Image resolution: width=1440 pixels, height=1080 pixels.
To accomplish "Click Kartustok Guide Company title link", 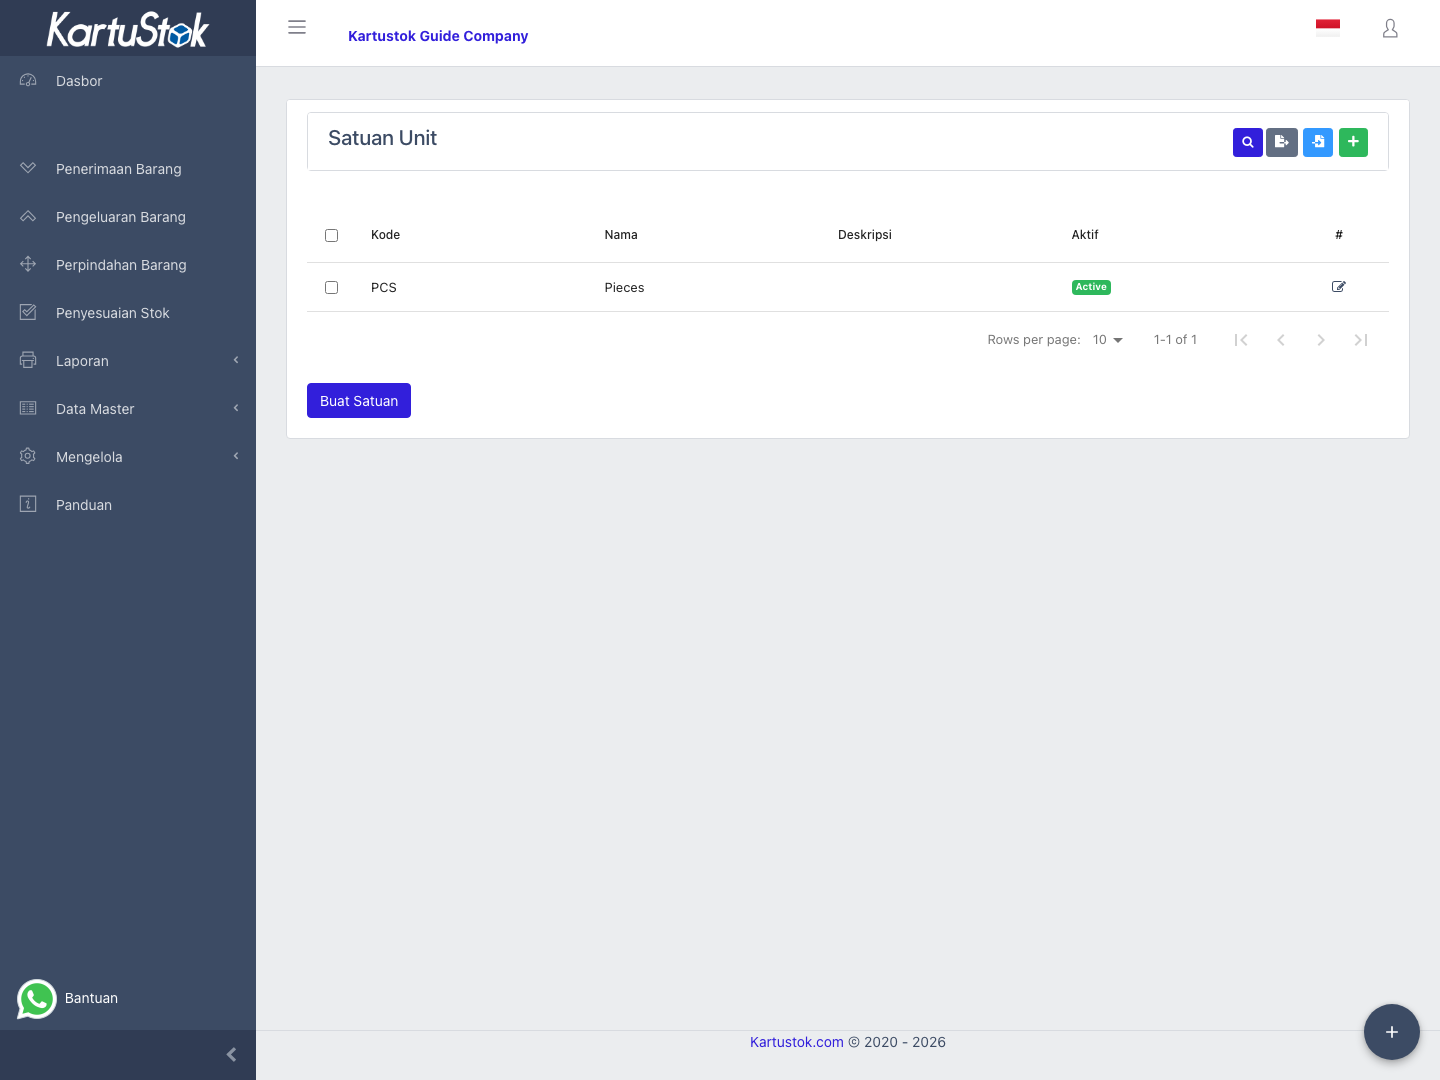I will tap(438, 36).
